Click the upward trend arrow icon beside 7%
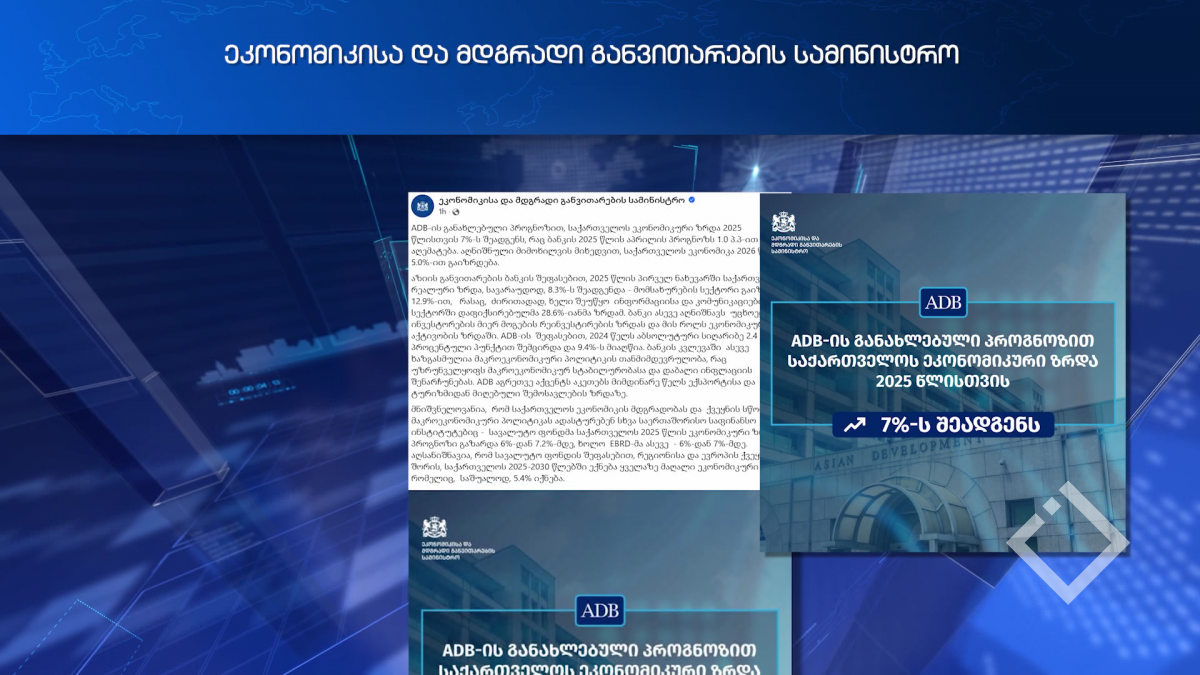1200x675 pixels. (x=854, y=425)
